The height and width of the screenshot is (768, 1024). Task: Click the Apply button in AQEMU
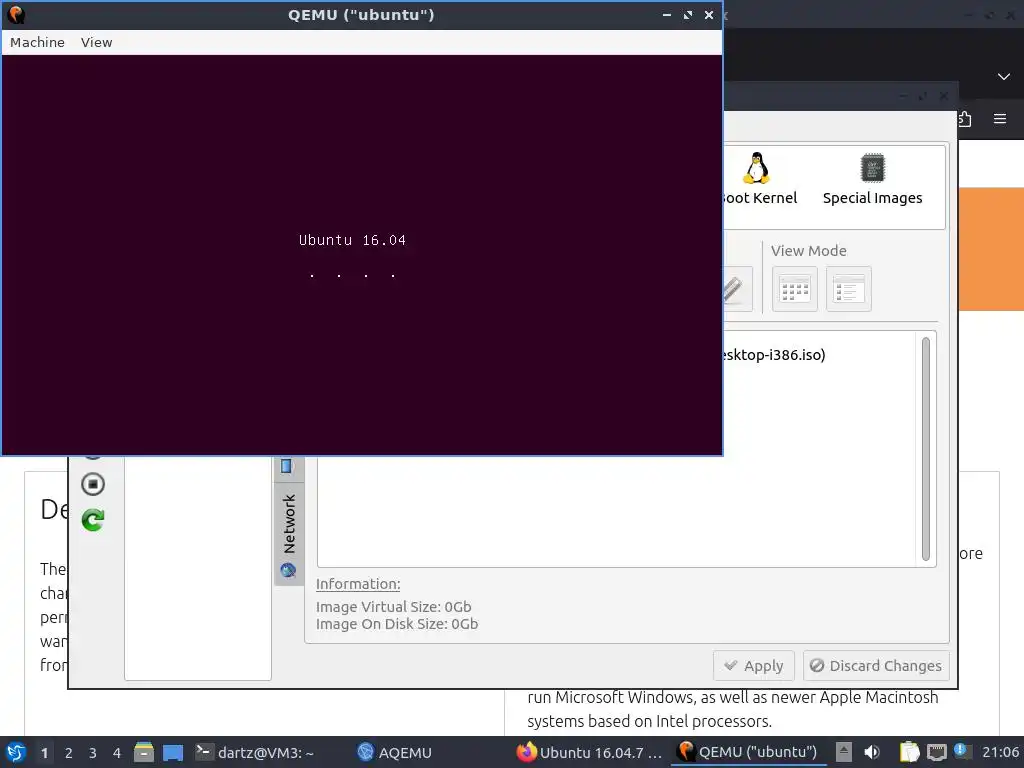point(754,665)
